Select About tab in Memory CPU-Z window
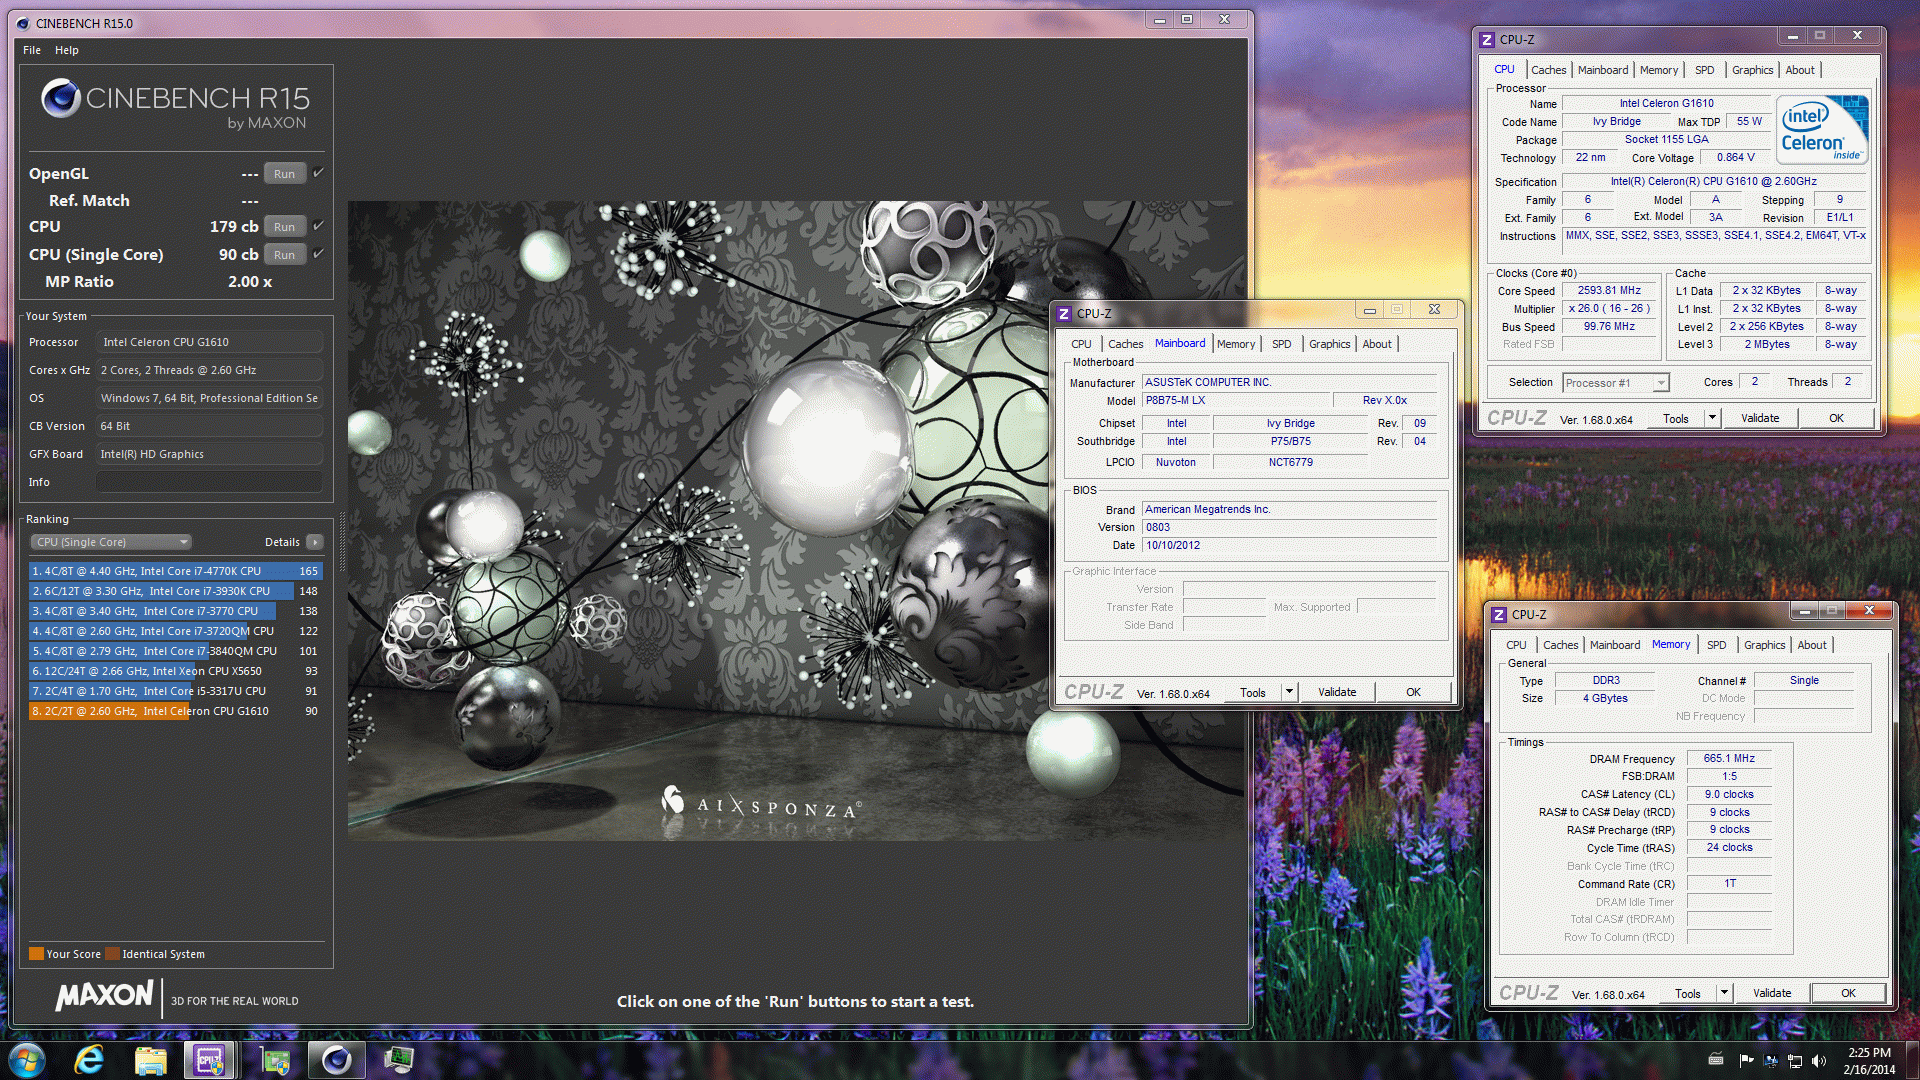The width and height of the screenshot is (1920, 1080). point(1811,645)
